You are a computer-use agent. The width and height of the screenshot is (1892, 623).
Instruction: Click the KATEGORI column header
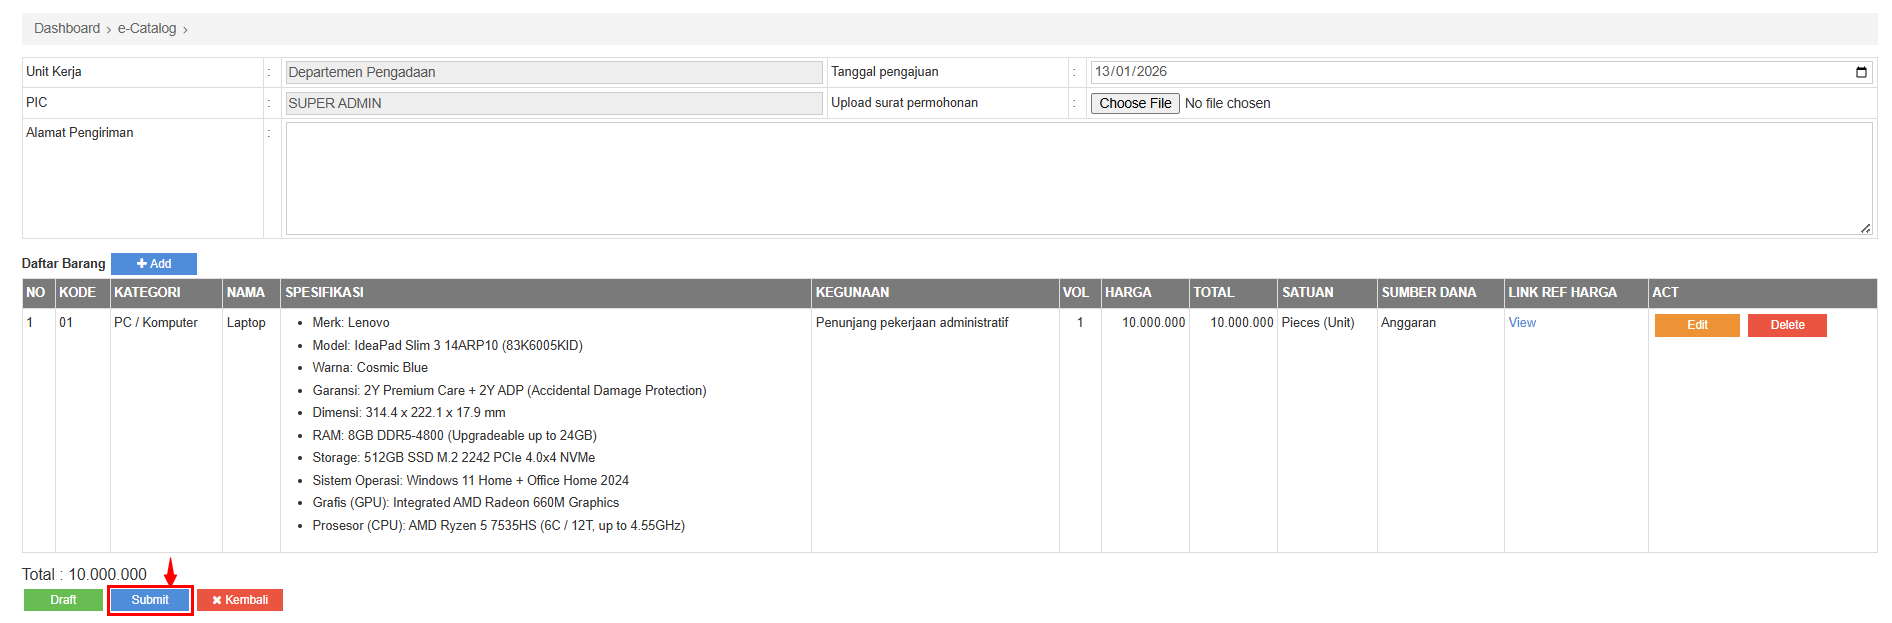tap(147, 293)
